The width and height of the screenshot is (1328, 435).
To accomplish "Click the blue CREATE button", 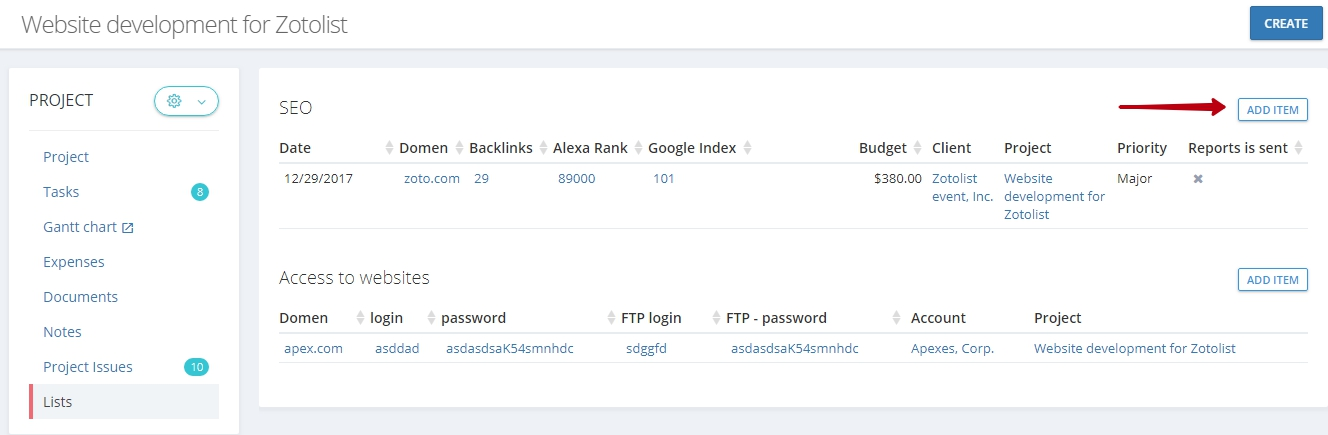I will coord(1286,23).
